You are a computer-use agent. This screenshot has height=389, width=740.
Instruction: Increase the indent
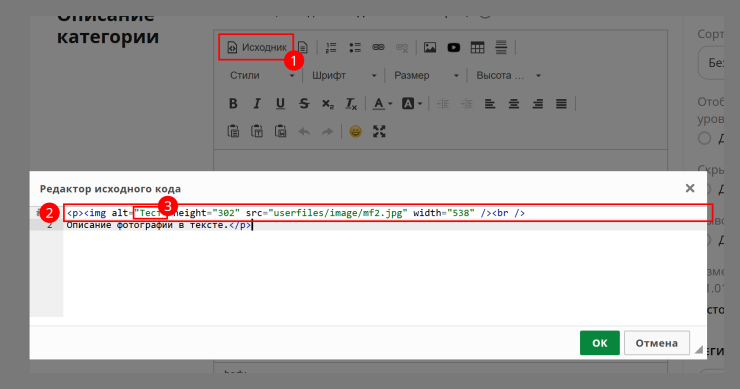466,103
